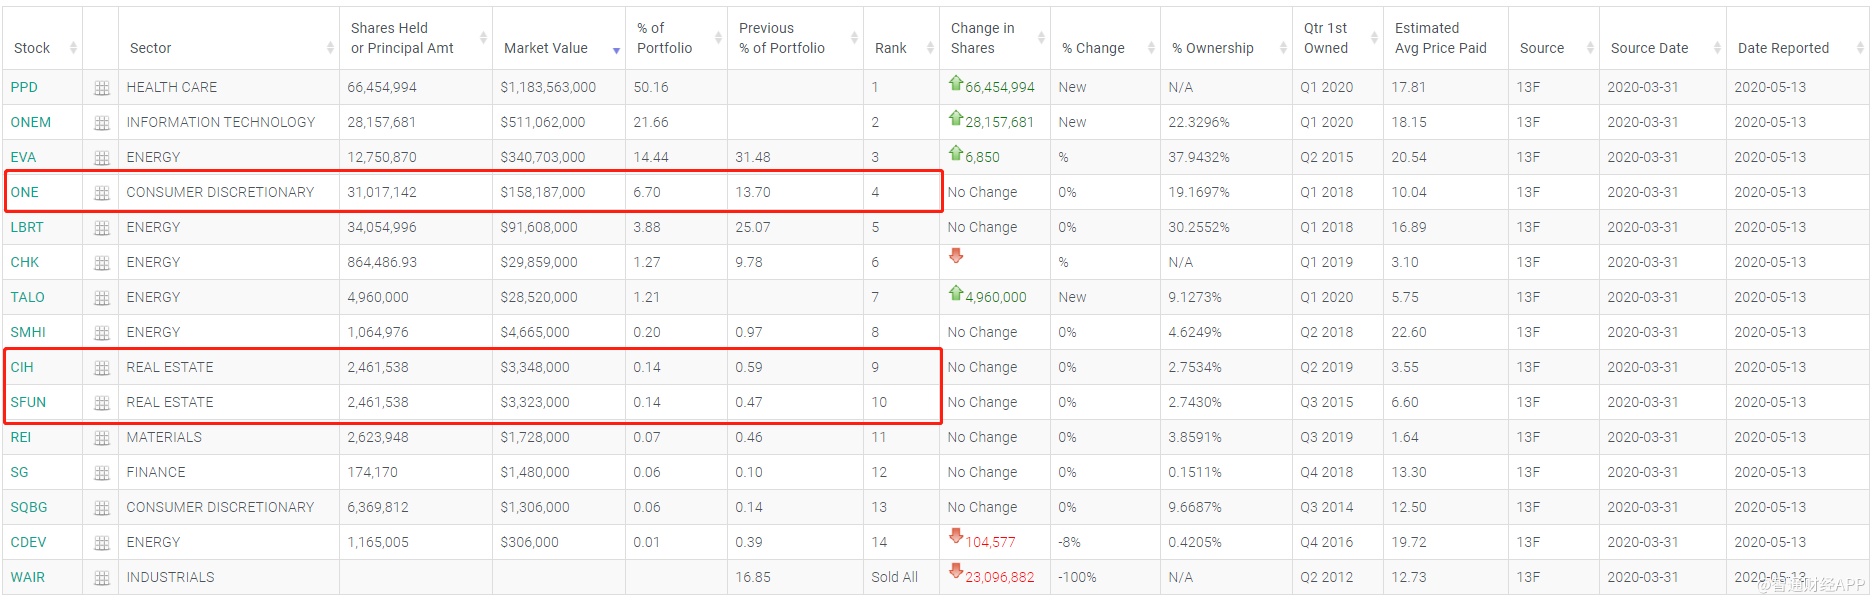Click the green up arrow in TALO row

956,294
